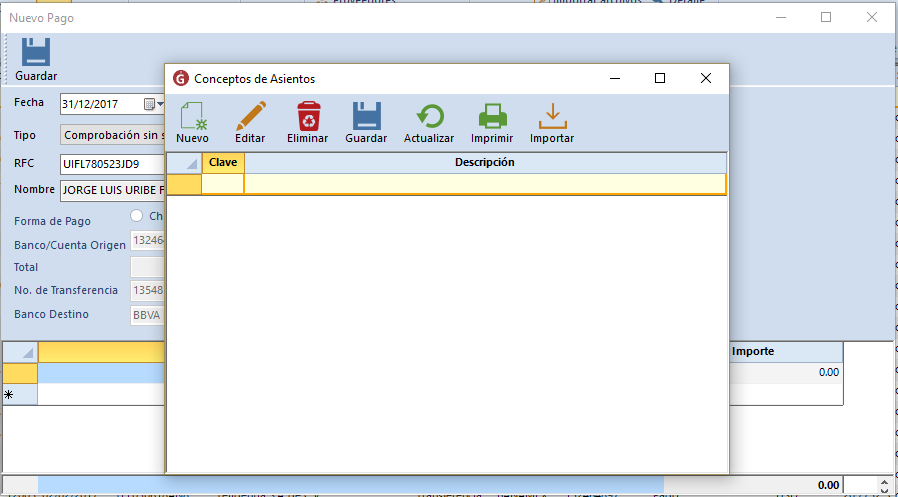Click the Descripción column header
The width and height of the screenshot is (898, 497).
click(x=485, y=162)
